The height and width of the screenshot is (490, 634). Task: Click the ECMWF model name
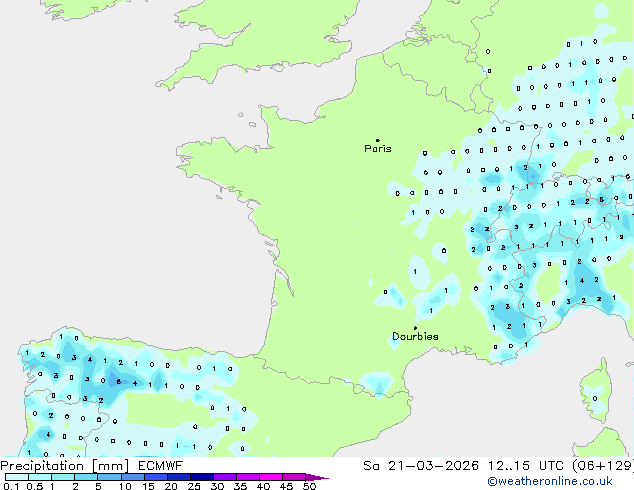[x=161, y=466]
